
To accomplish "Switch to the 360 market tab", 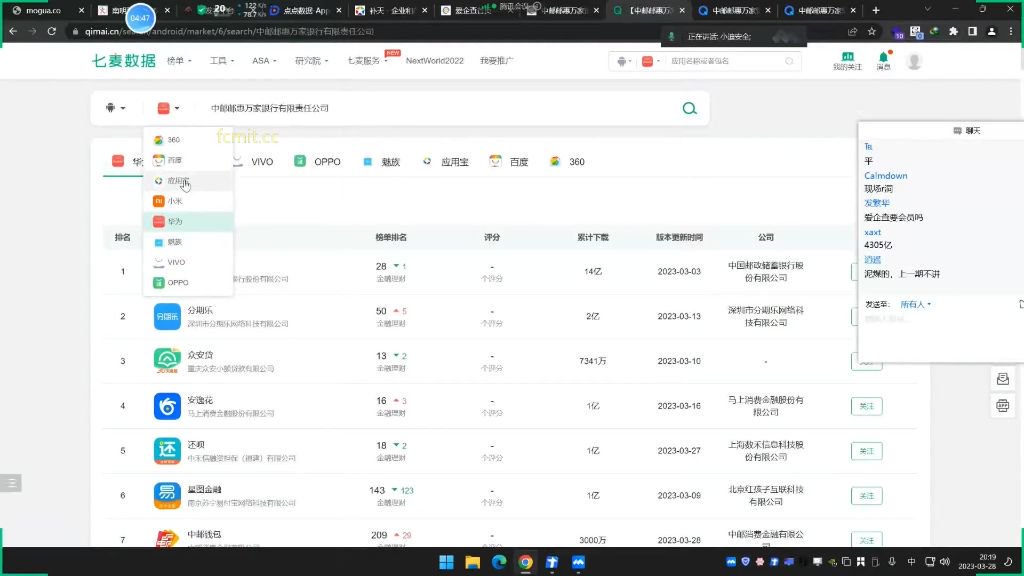I will 567,162.
